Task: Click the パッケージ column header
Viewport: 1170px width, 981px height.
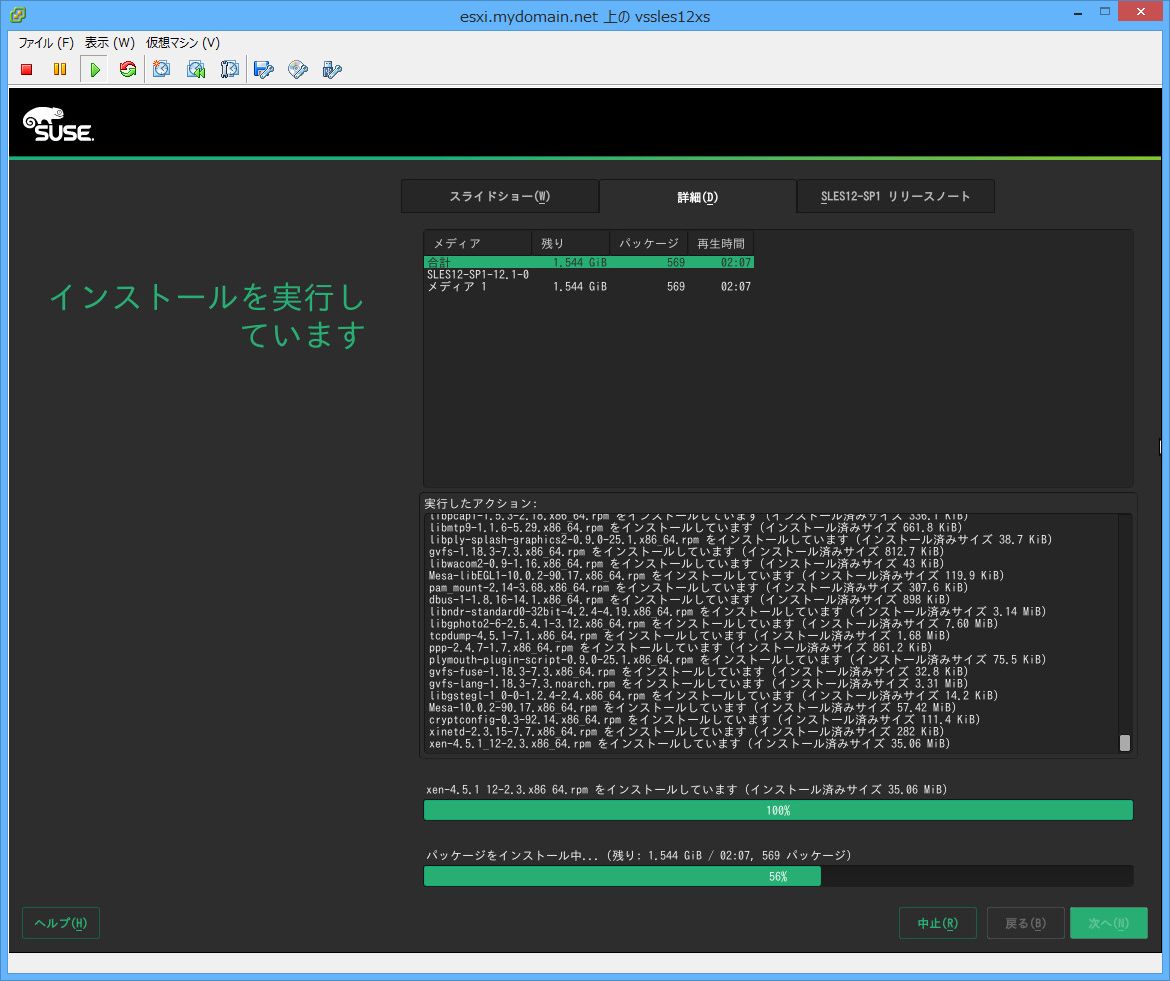Action: pyautogui.click(x=648, y=243)
